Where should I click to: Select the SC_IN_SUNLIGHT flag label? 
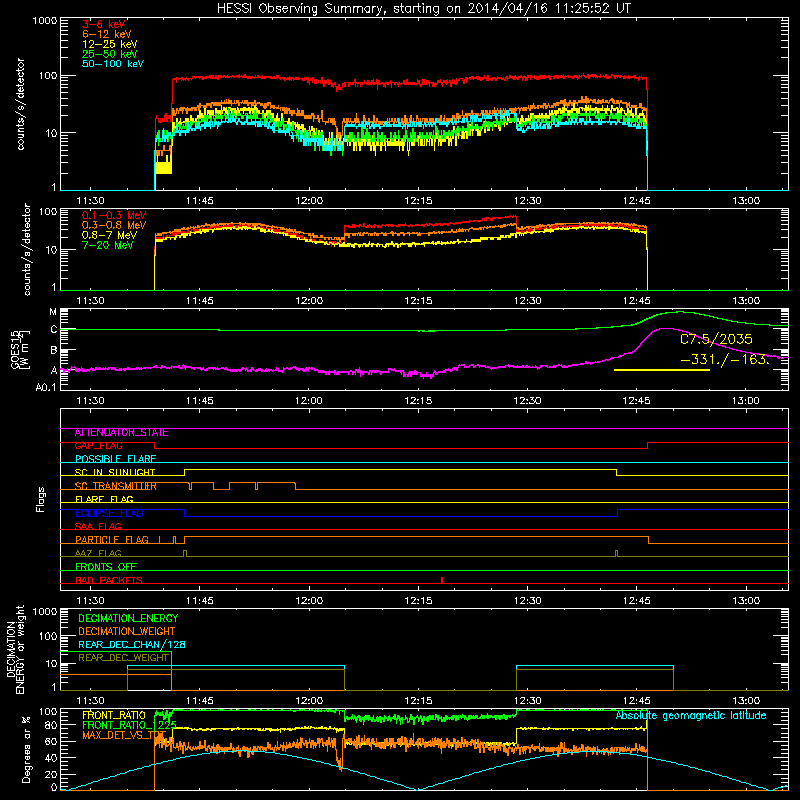115,472
